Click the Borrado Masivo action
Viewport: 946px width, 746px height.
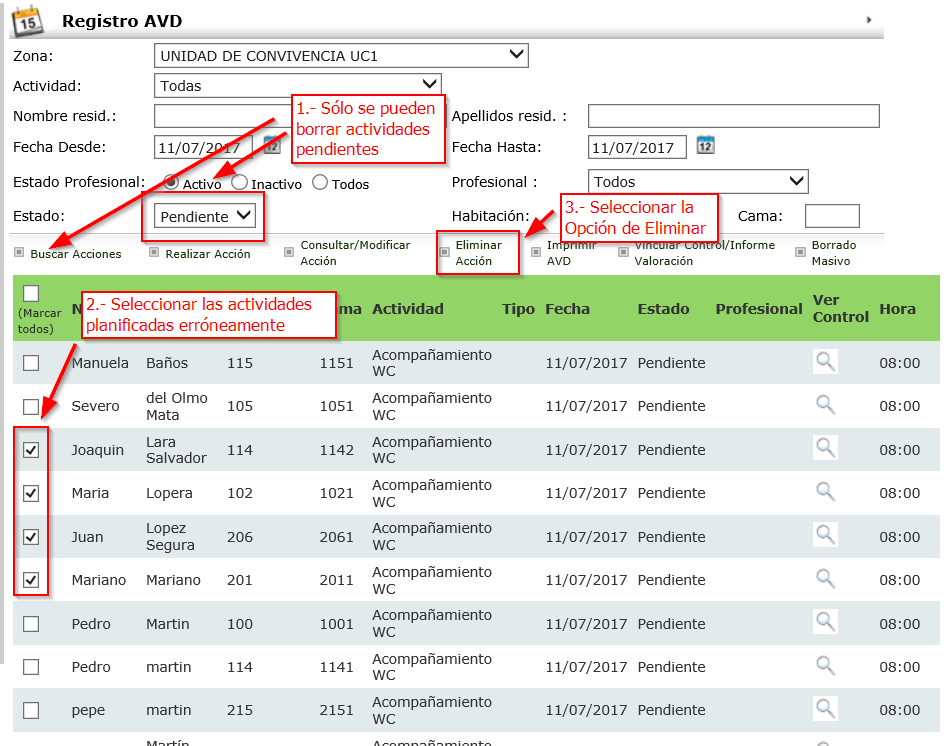pos(832,253)
